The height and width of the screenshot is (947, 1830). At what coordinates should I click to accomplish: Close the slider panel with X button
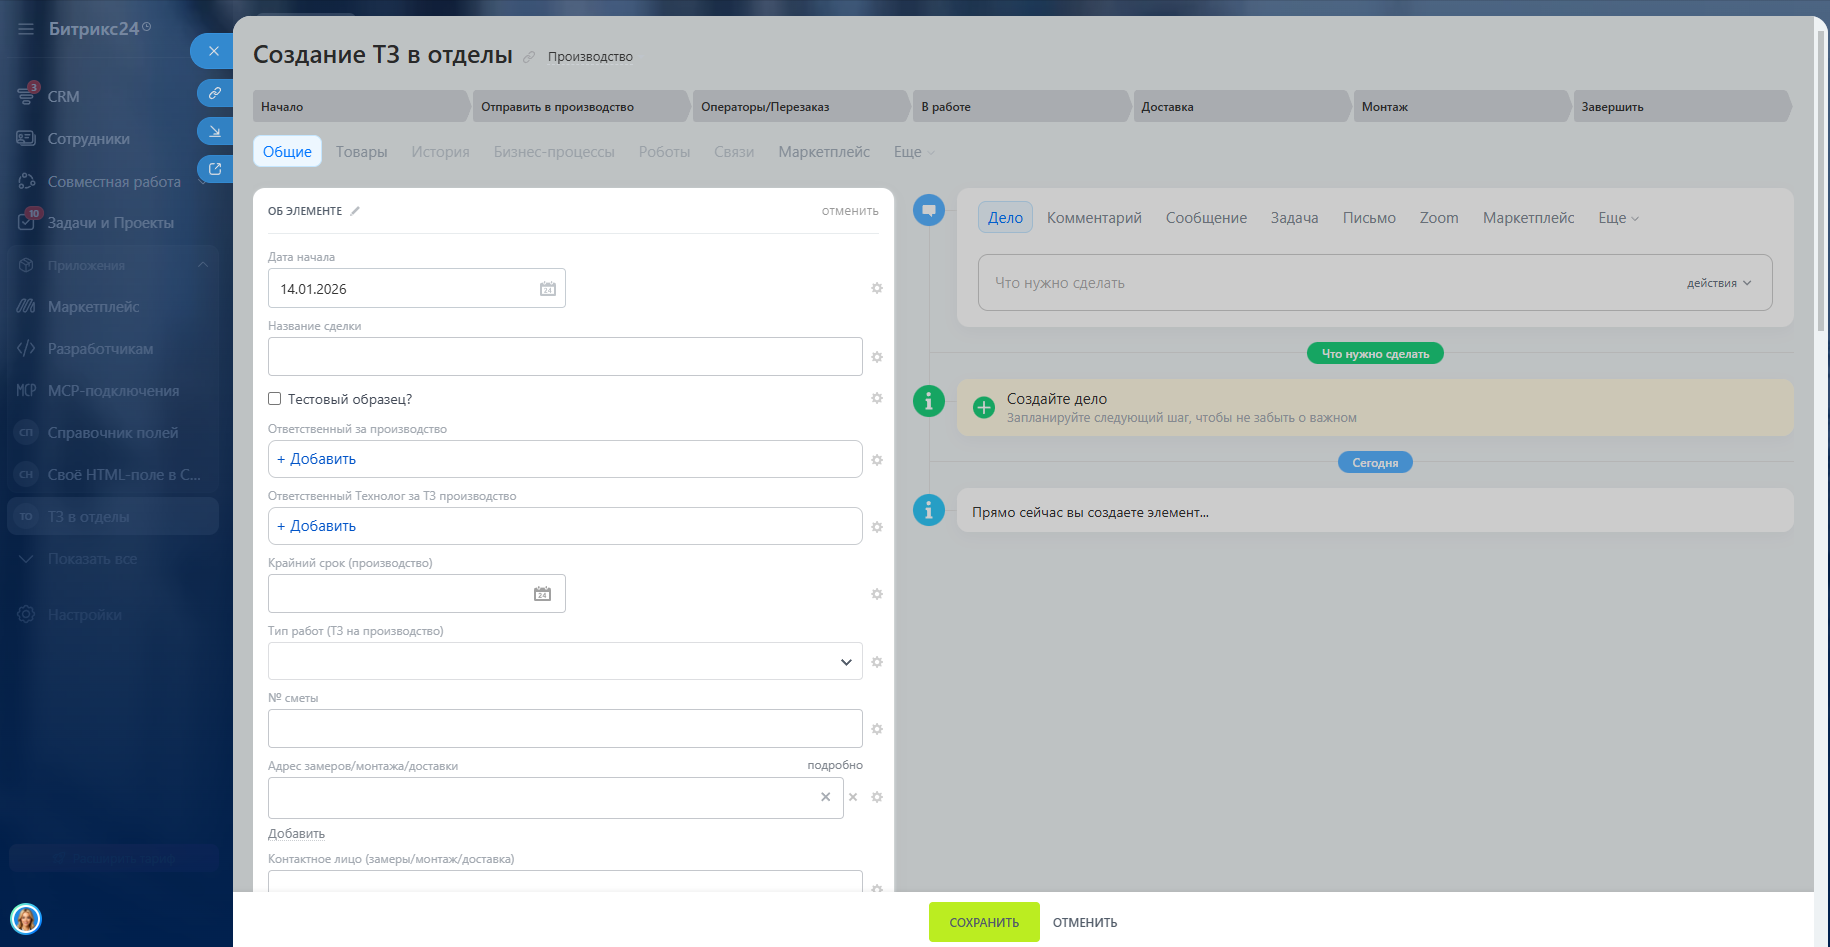pos(213,51)
